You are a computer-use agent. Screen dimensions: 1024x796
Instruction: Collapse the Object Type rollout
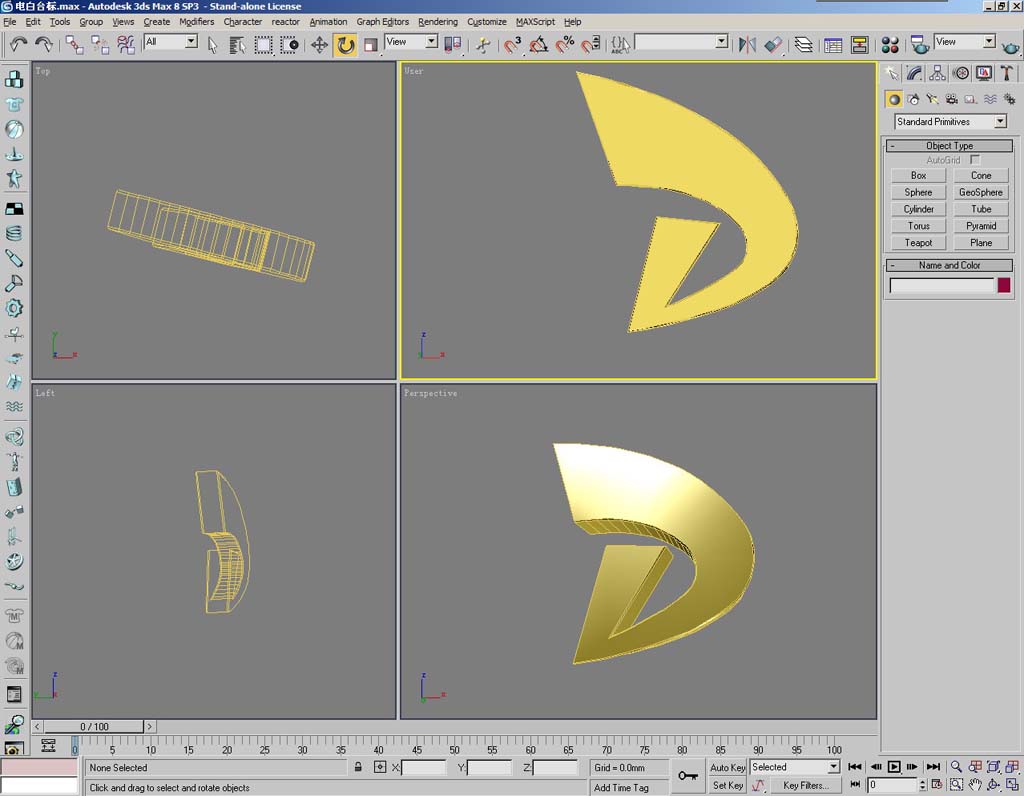(x=949, y=146)
